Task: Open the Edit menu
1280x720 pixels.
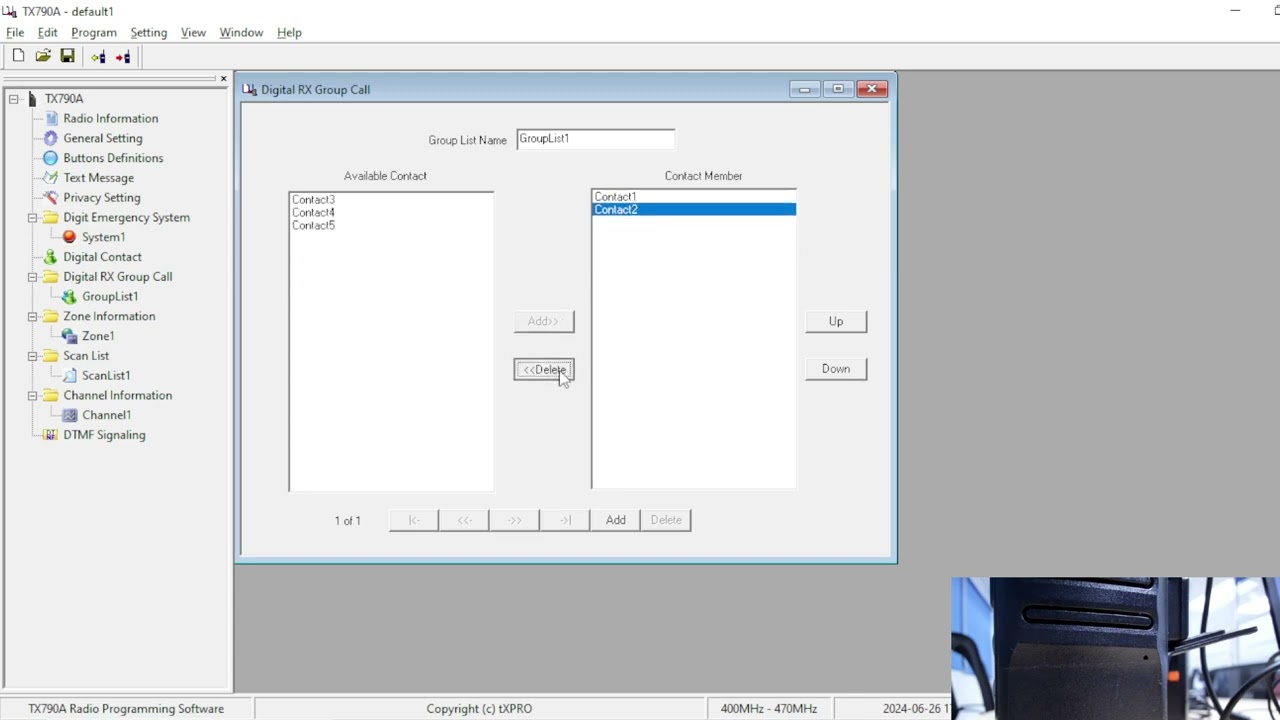Action: coord(48,32)
